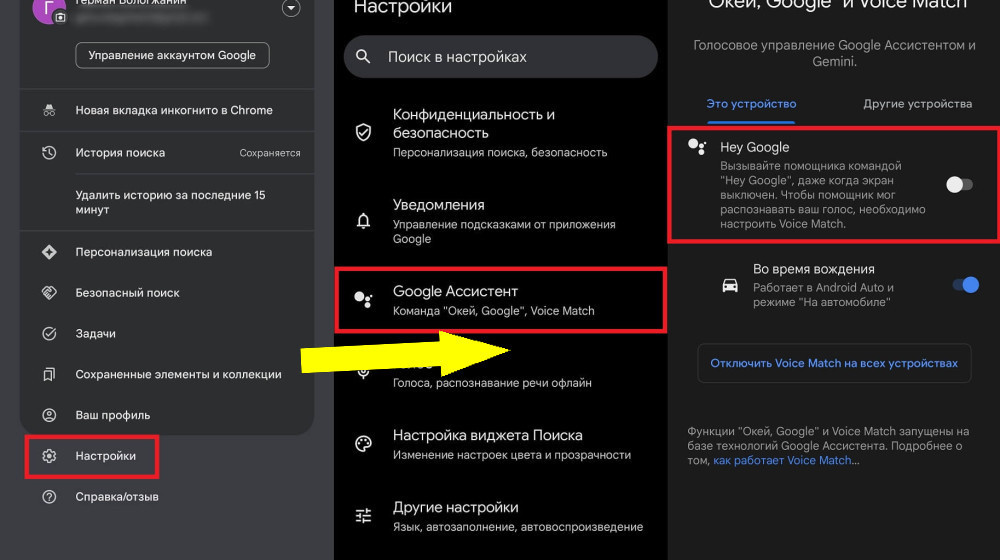Click the Безопасный поиск label
Screen dimensions: 1000x560
[x=128, y=293]
